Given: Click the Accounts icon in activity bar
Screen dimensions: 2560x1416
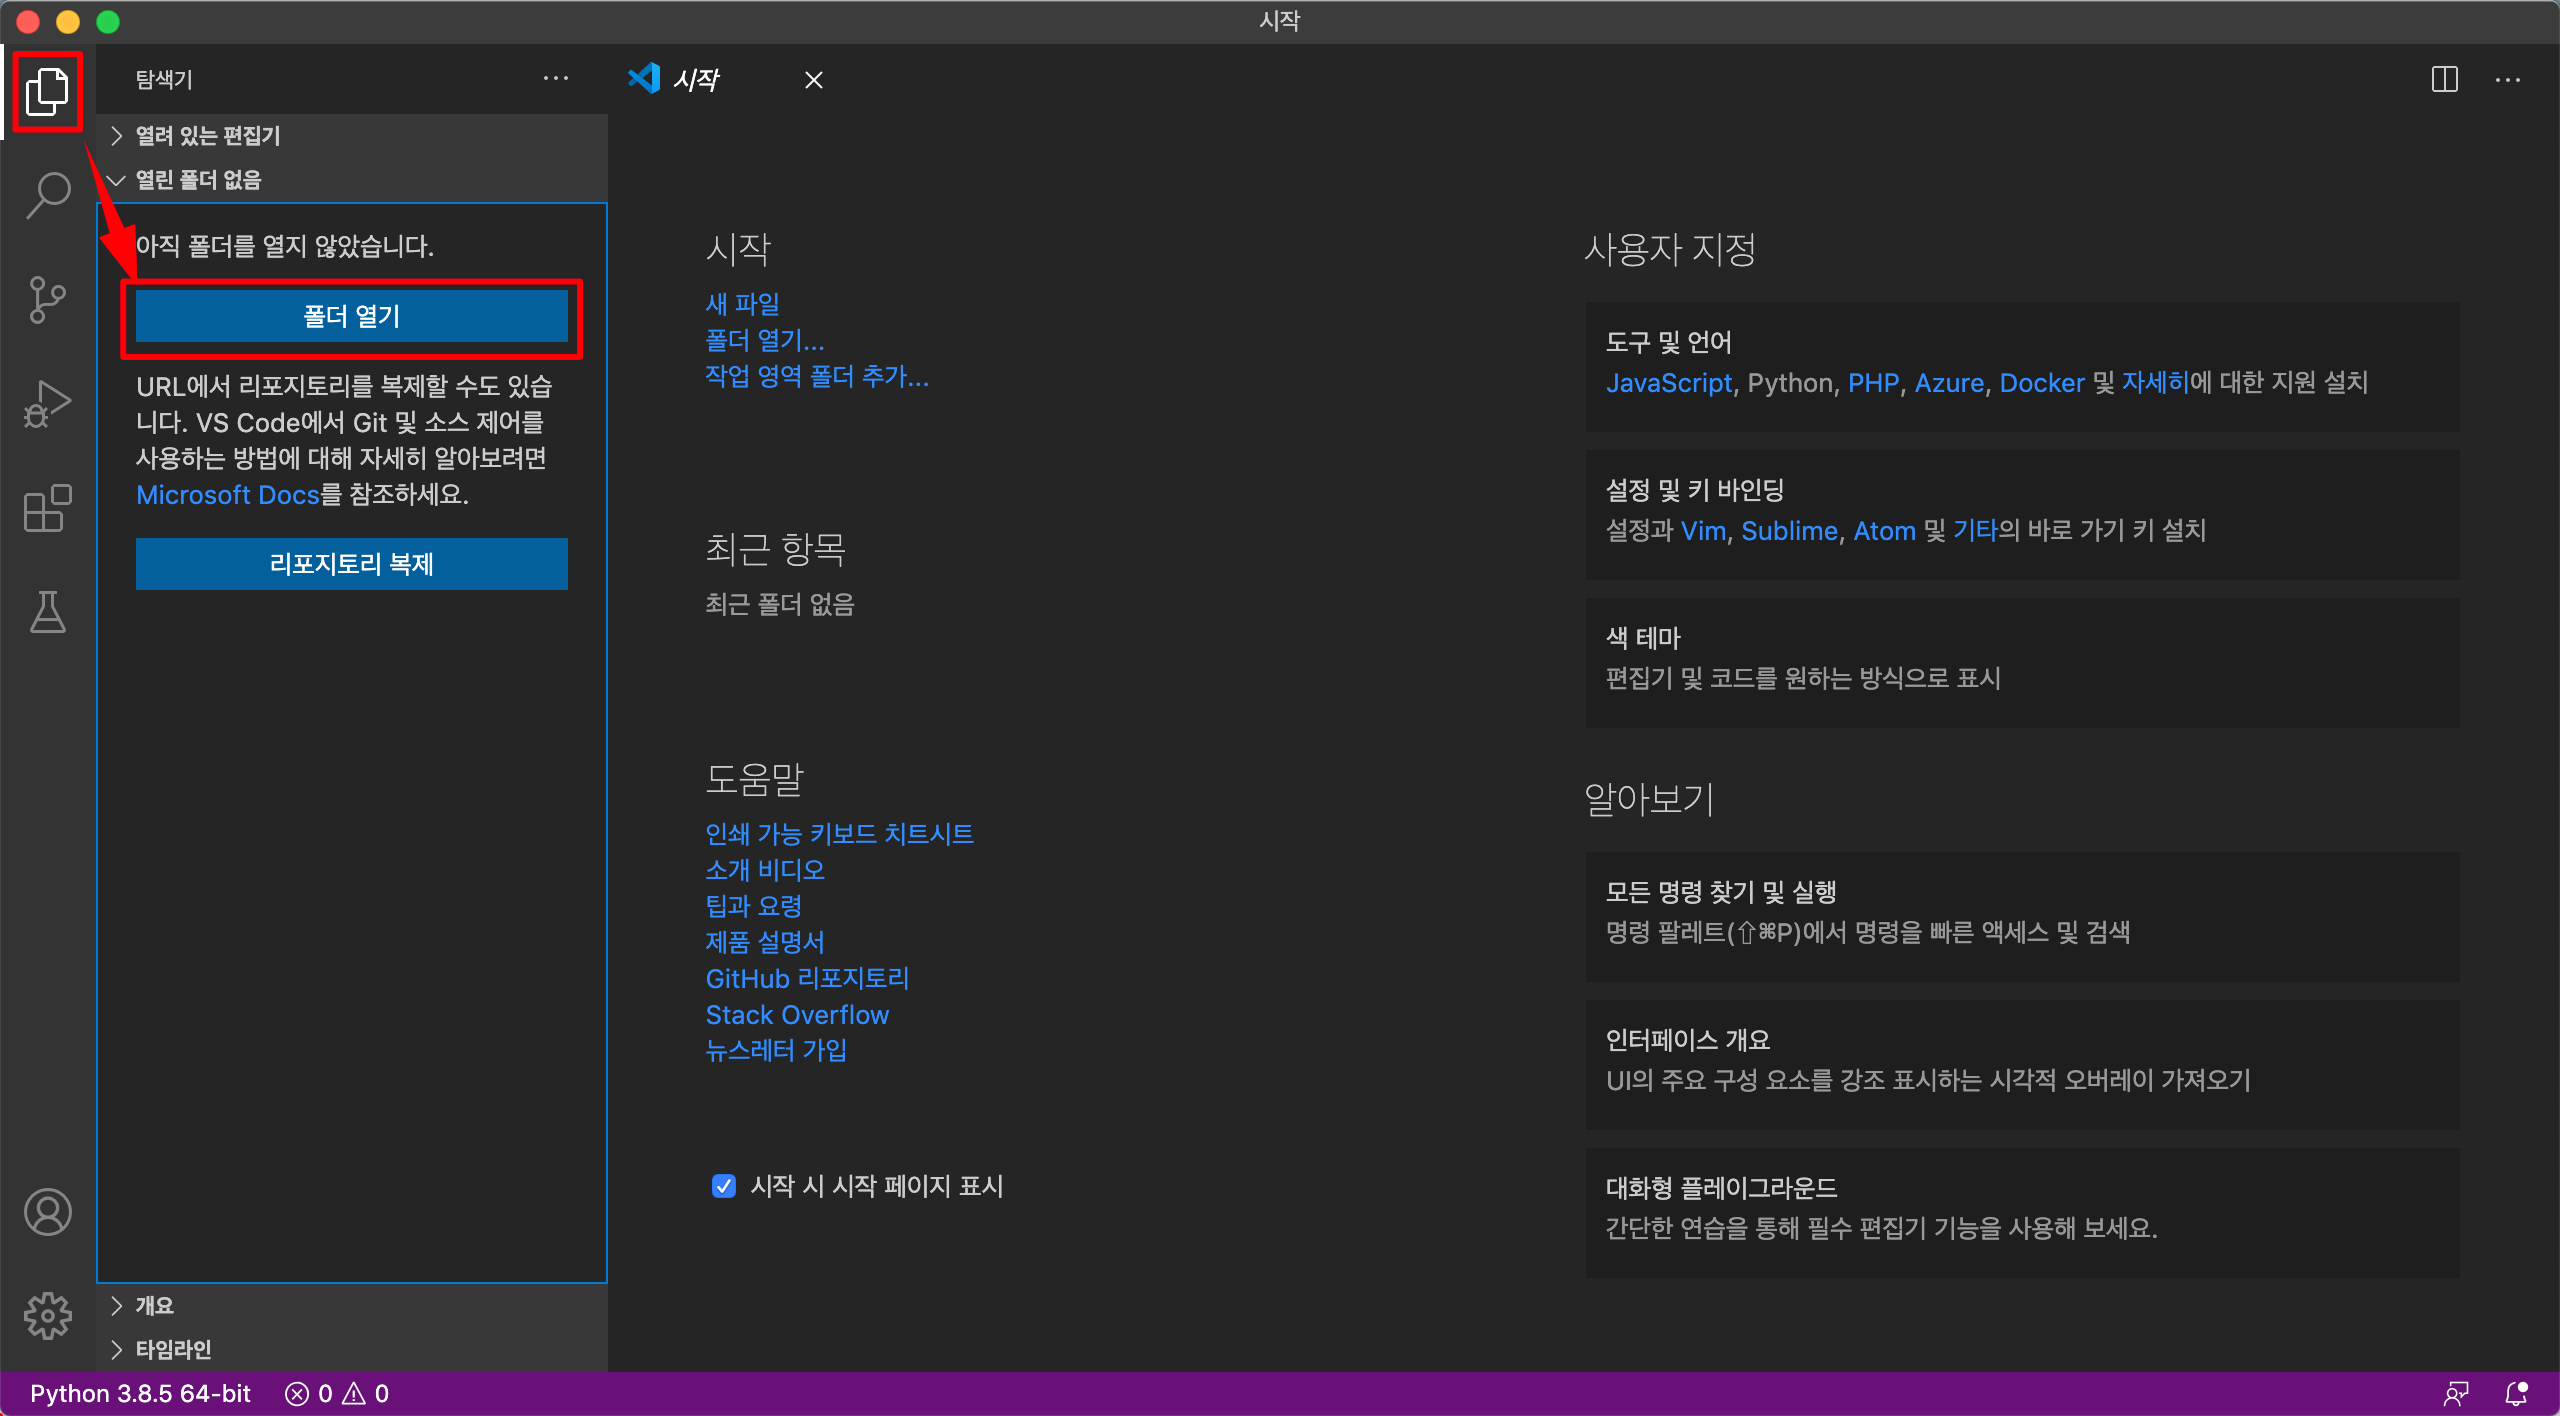Looking at the screenshot, I should click(47, 1212).
